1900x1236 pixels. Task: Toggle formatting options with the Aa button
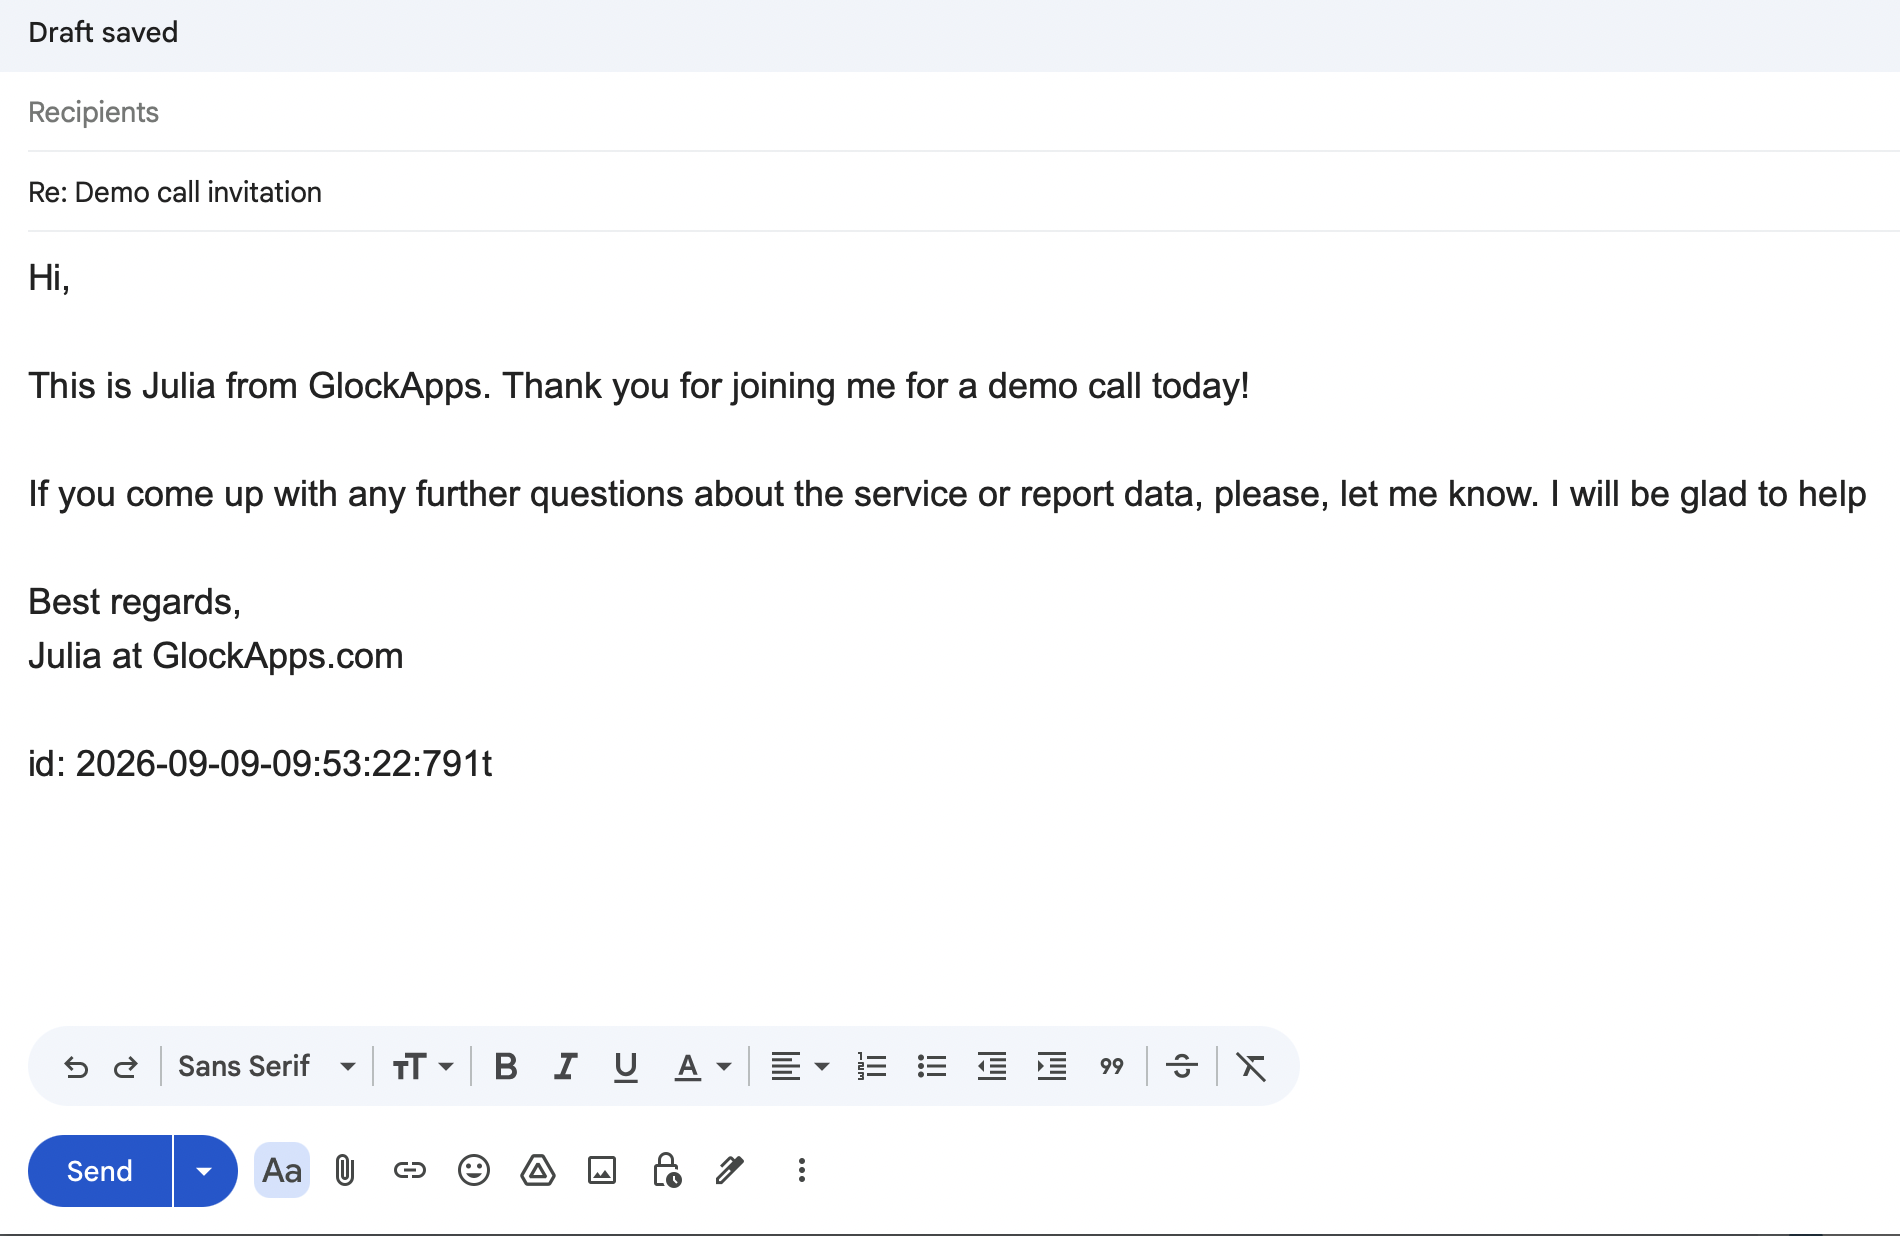click(x=282, y=1170)
